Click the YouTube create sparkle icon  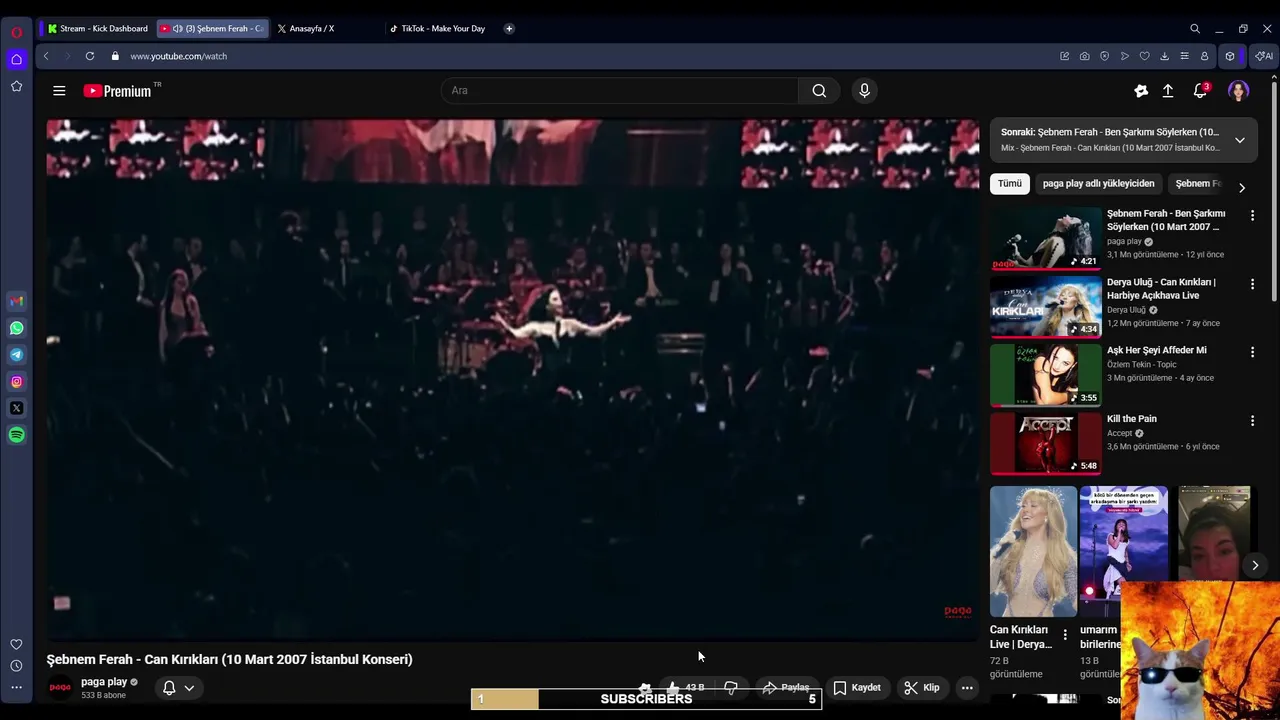(1141, 91)
